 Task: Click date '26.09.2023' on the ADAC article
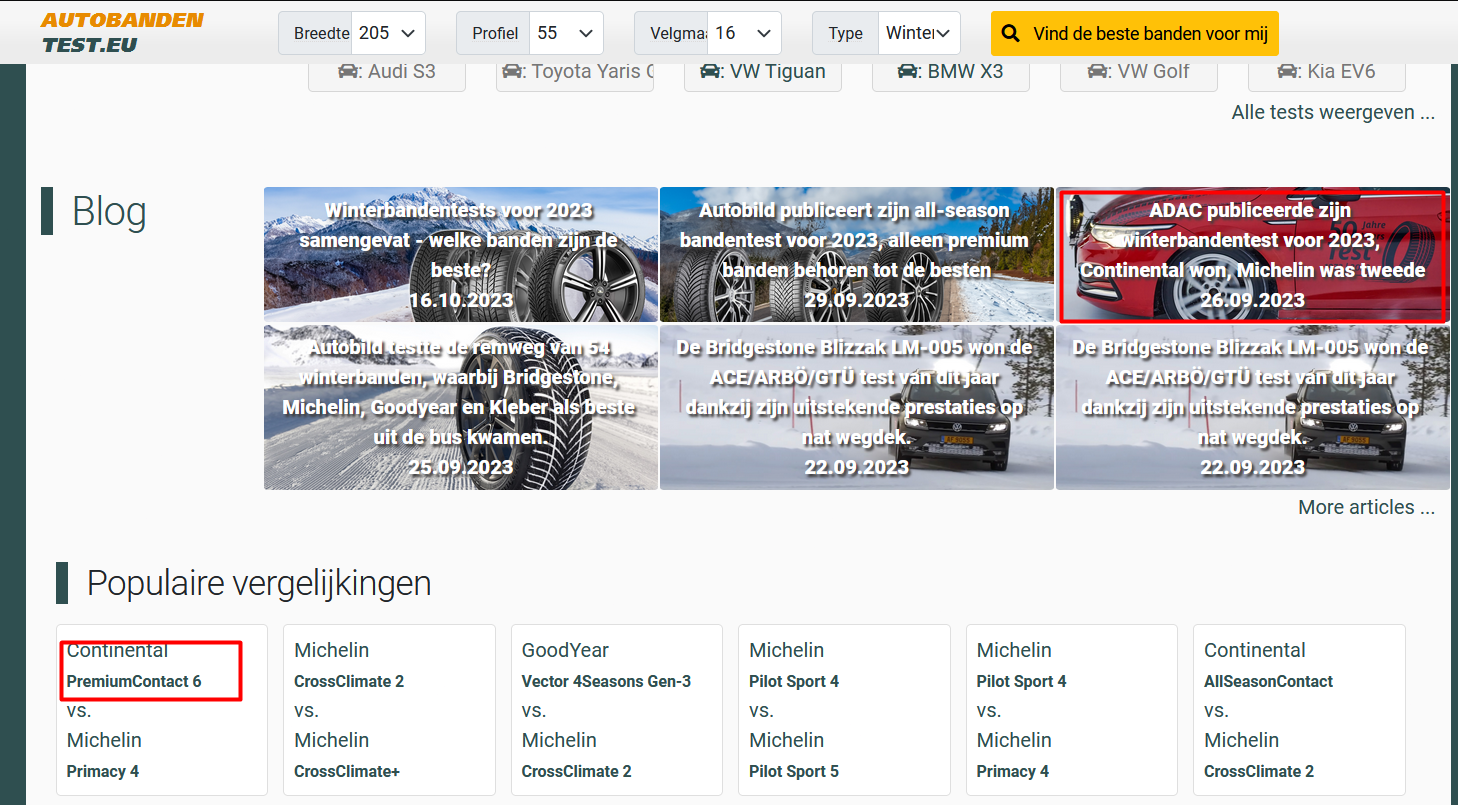[x=1252, y=300]
